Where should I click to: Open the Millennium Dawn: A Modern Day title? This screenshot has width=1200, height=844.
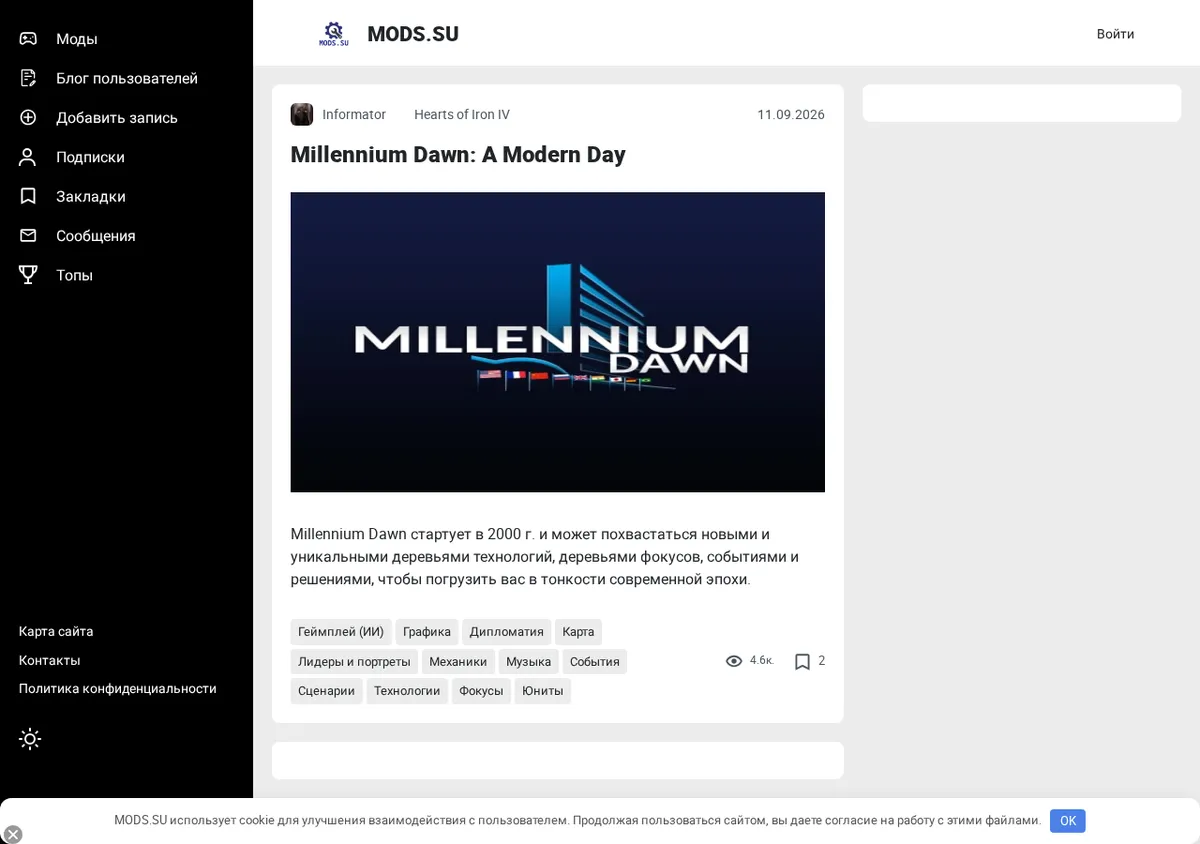point(458,155)
